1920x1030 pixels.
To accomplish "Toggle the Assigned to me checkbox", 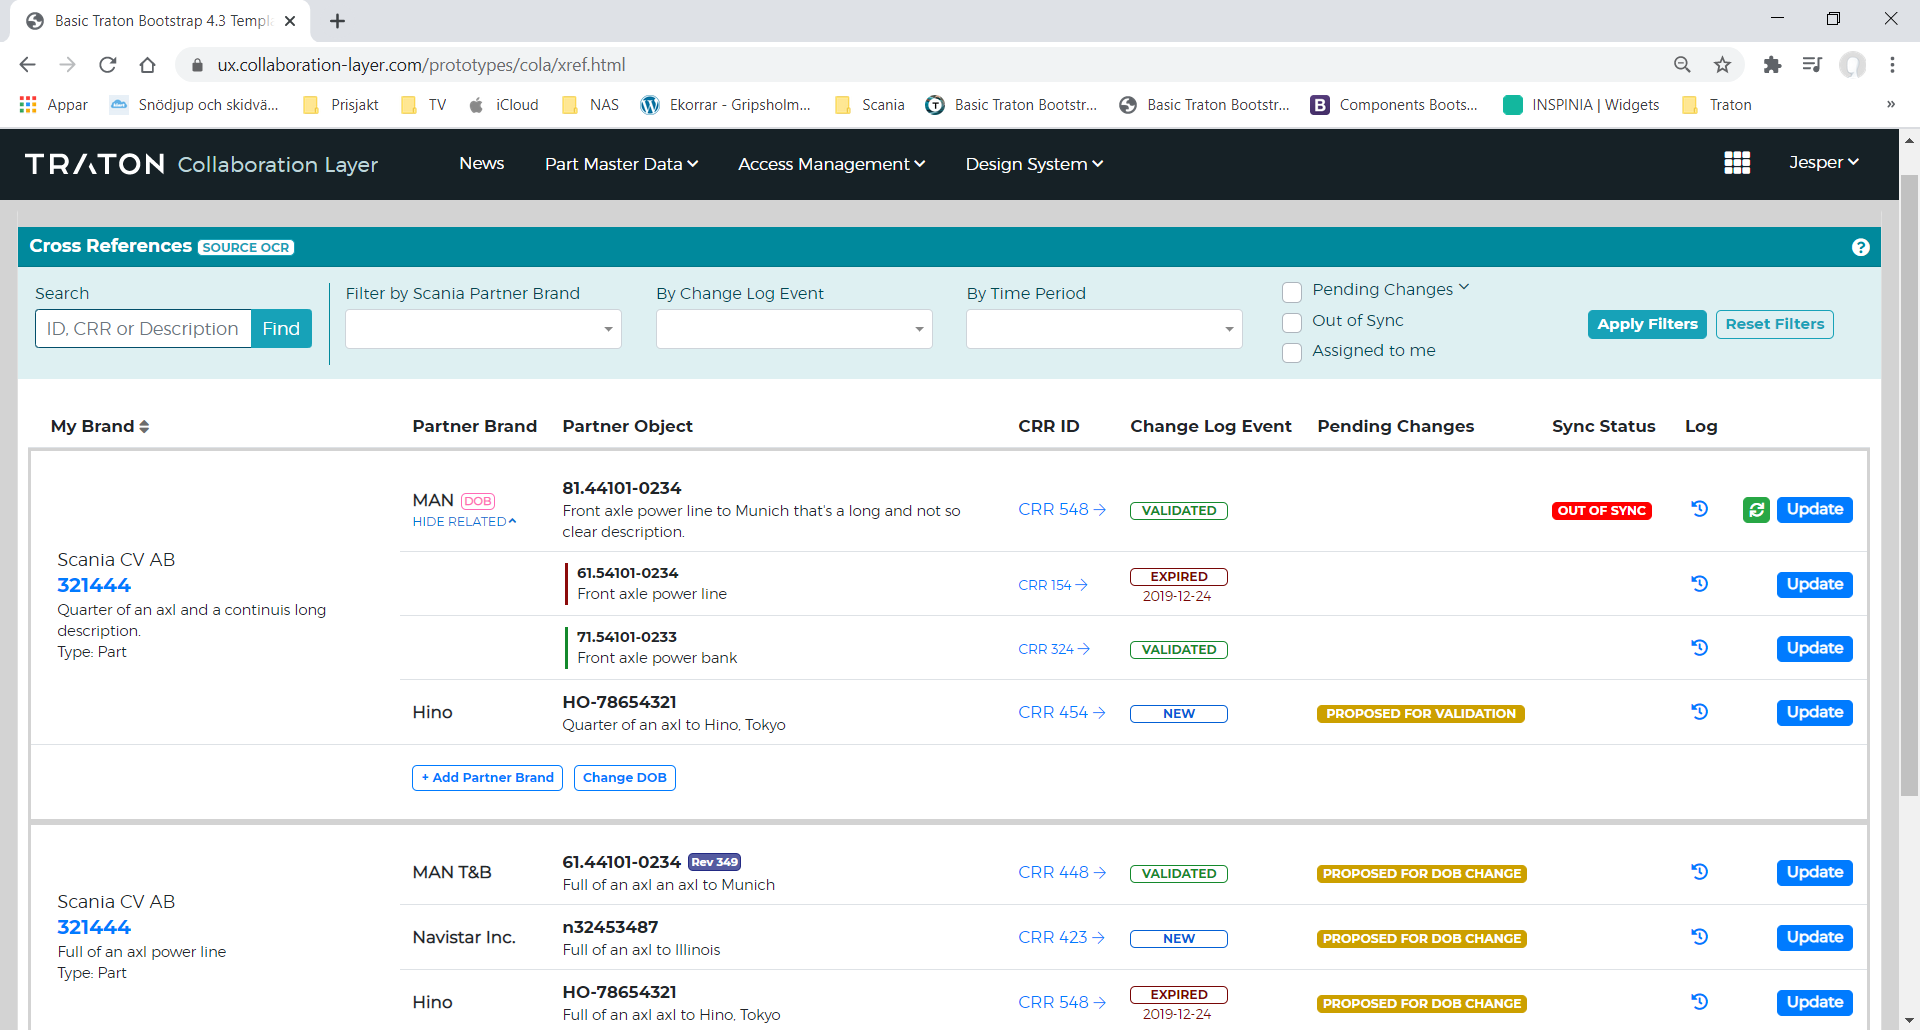I will pyautogui.click(x=1292, y=352).
